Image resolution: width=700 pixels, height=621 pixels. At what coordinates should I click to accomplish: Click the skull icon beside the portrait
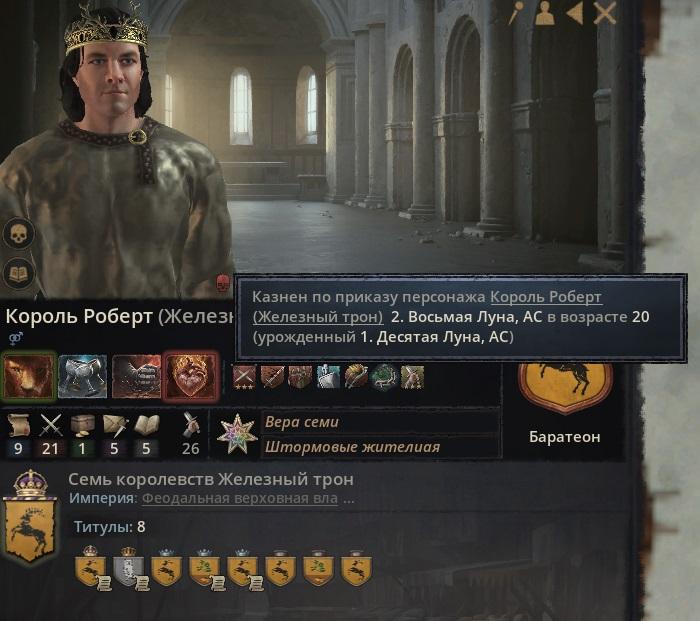point(18,233)
